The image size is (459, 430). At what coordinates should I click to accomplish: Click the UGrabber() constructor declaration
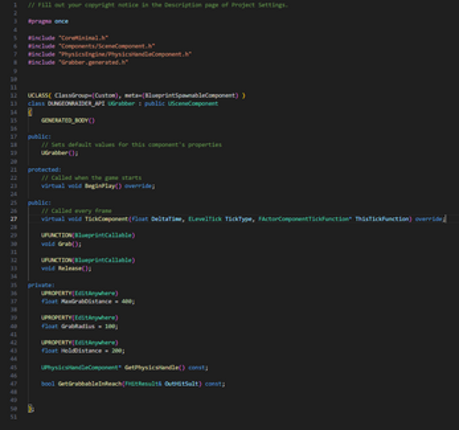58,153
